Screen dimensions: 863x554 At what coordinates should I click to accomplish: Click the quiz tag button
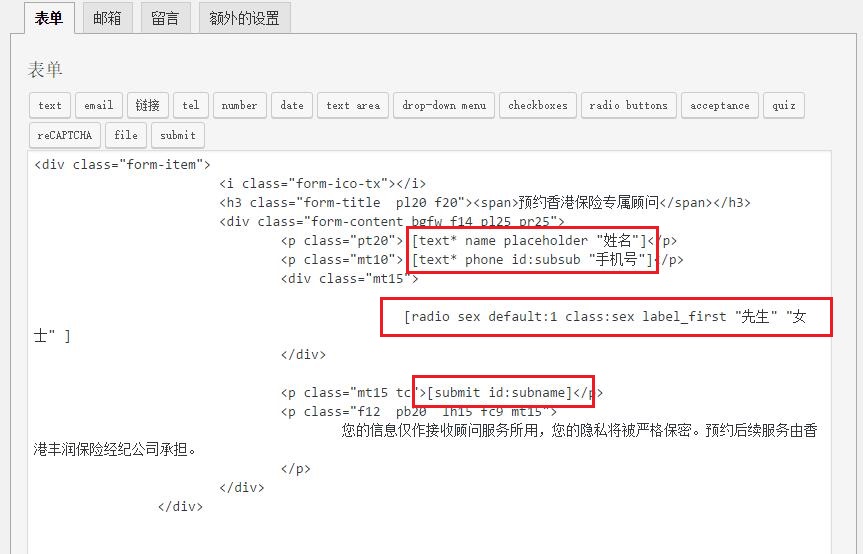(x=783, y=105)
